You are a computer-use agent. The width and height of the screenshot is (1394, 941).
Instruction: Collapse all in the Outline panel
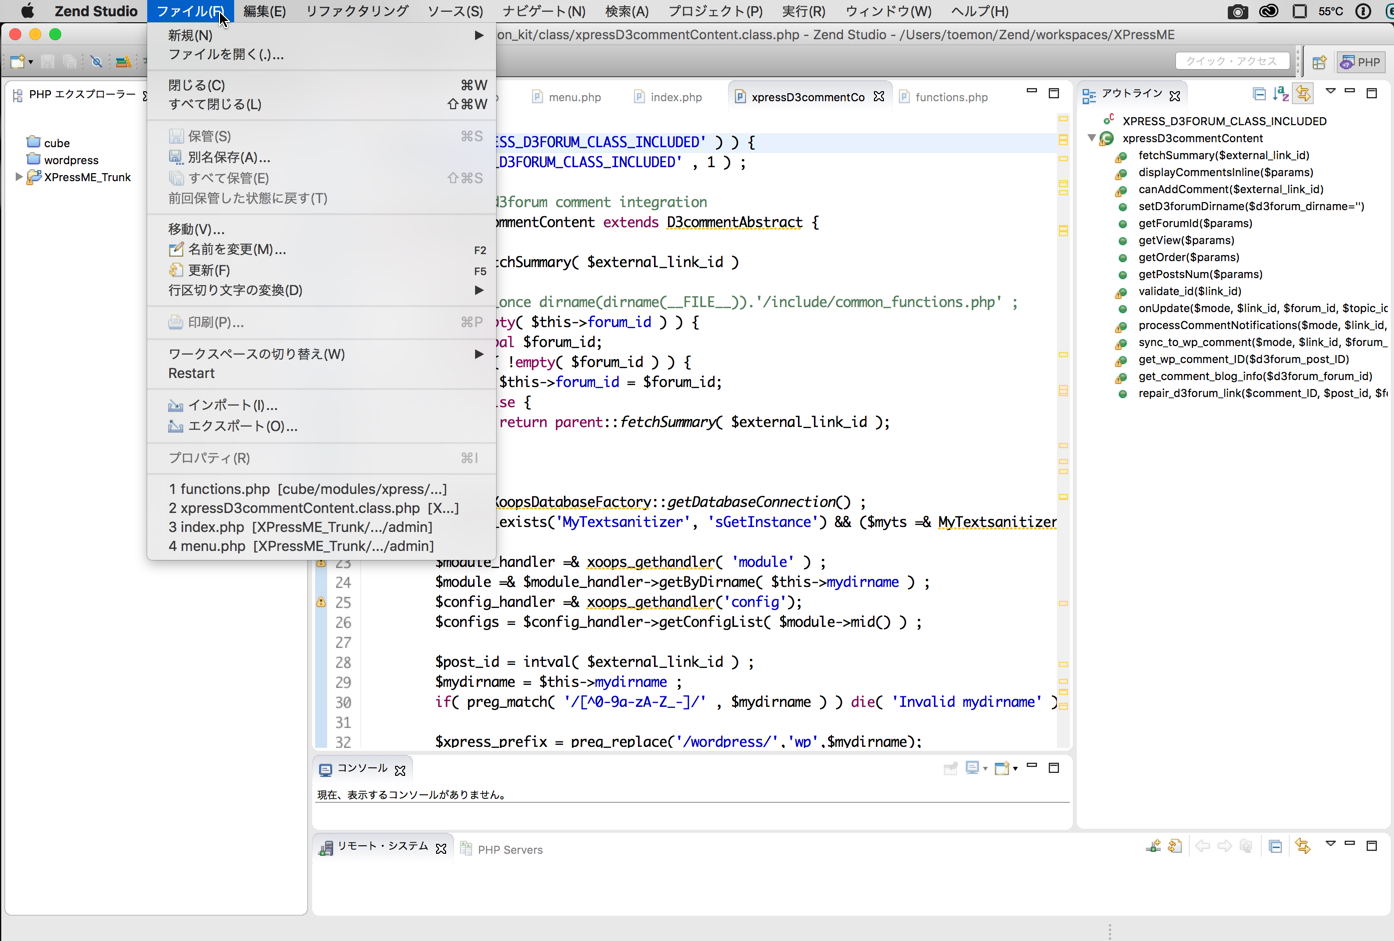1259,94
